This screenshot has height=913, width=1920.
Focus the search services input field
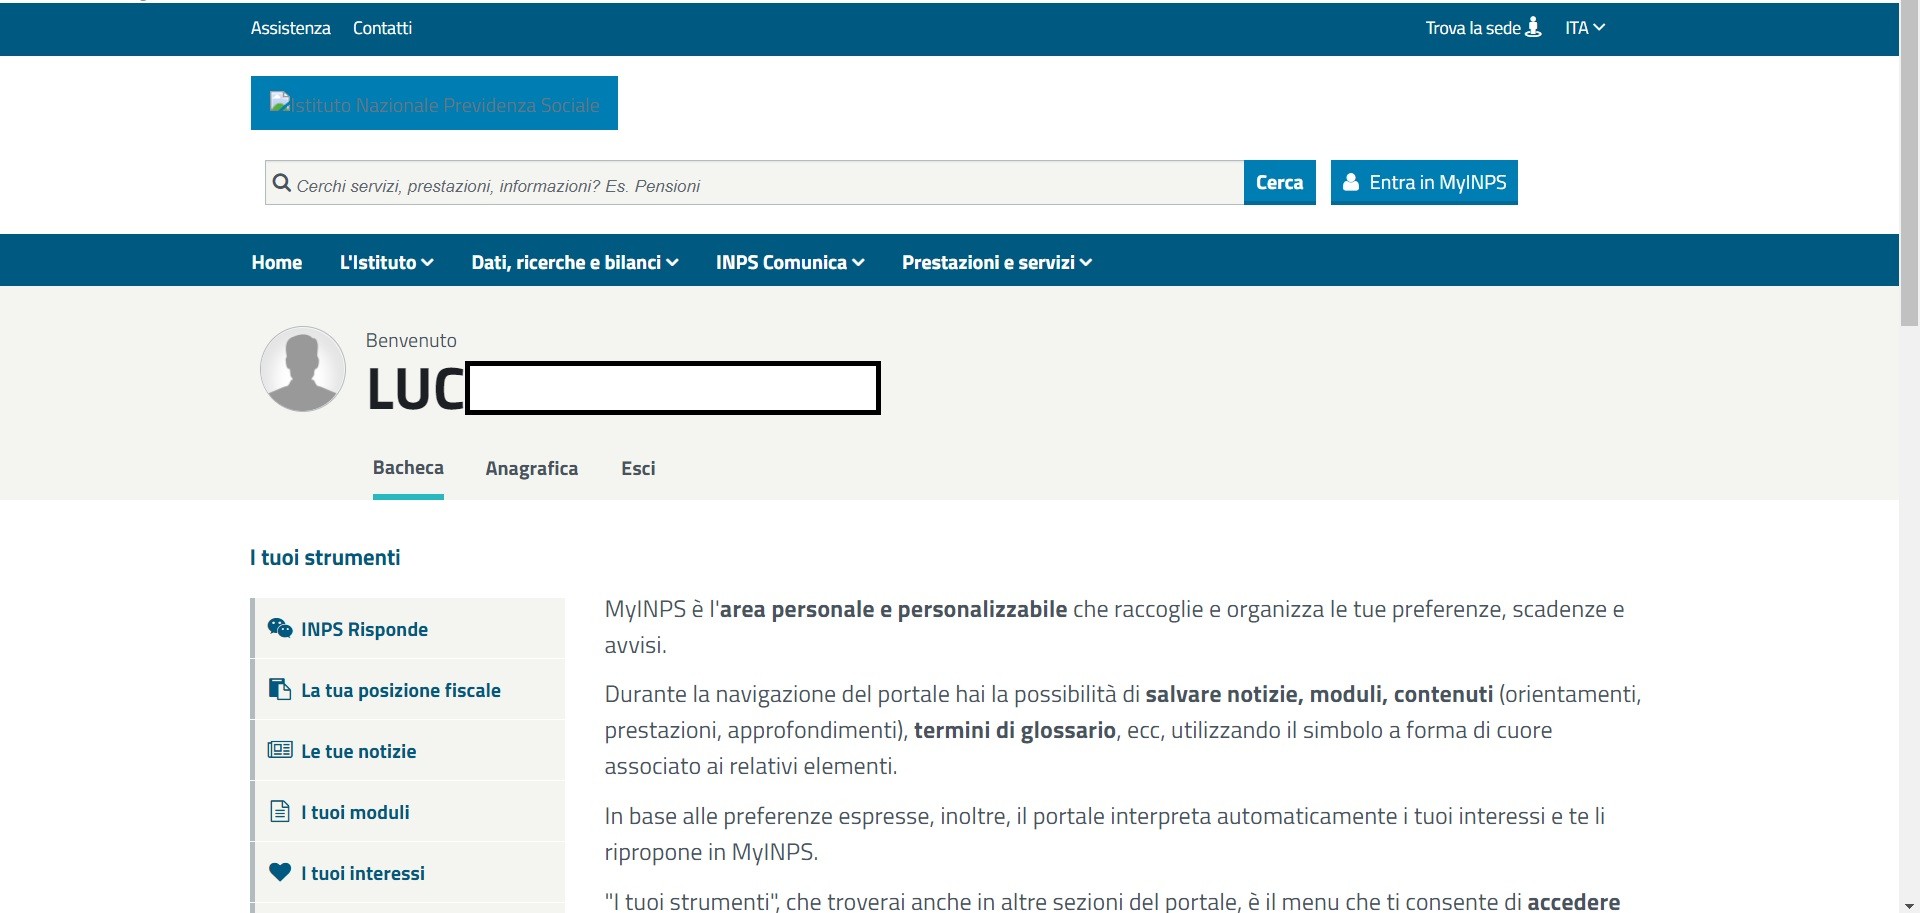pos(754,183)
